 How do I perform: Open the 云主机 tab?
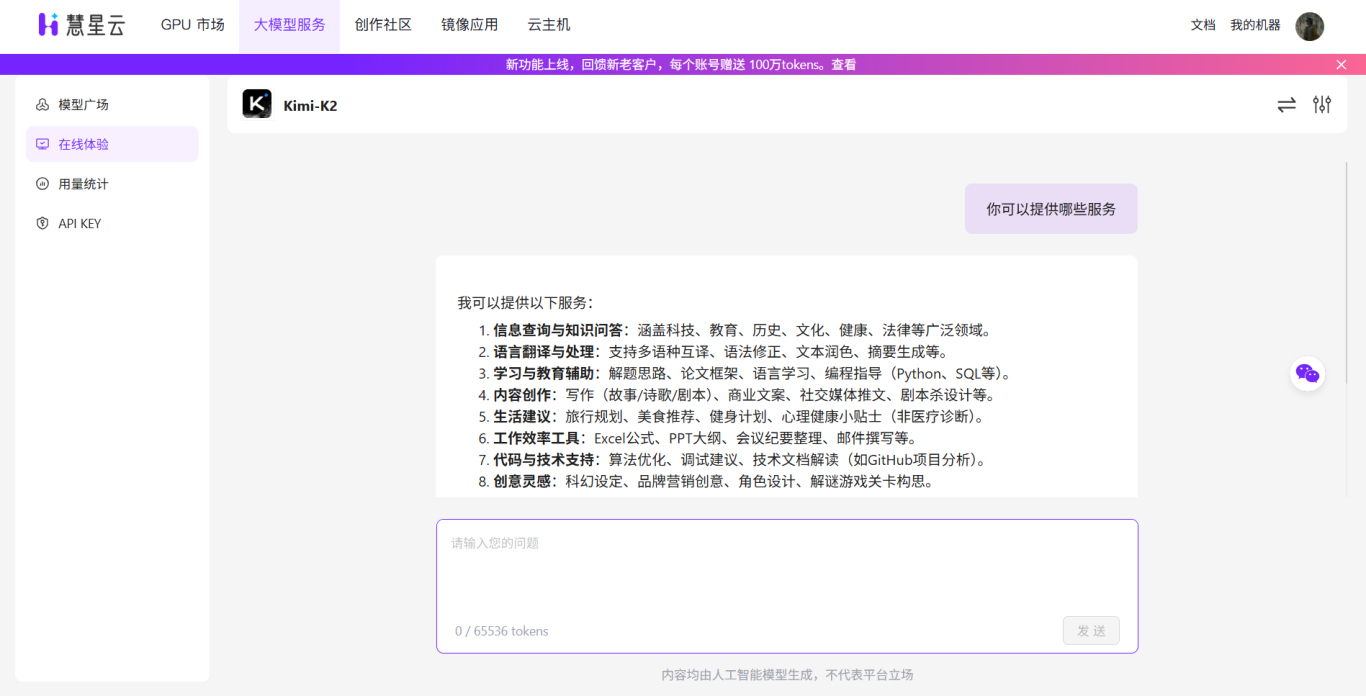tap(549, 25)
